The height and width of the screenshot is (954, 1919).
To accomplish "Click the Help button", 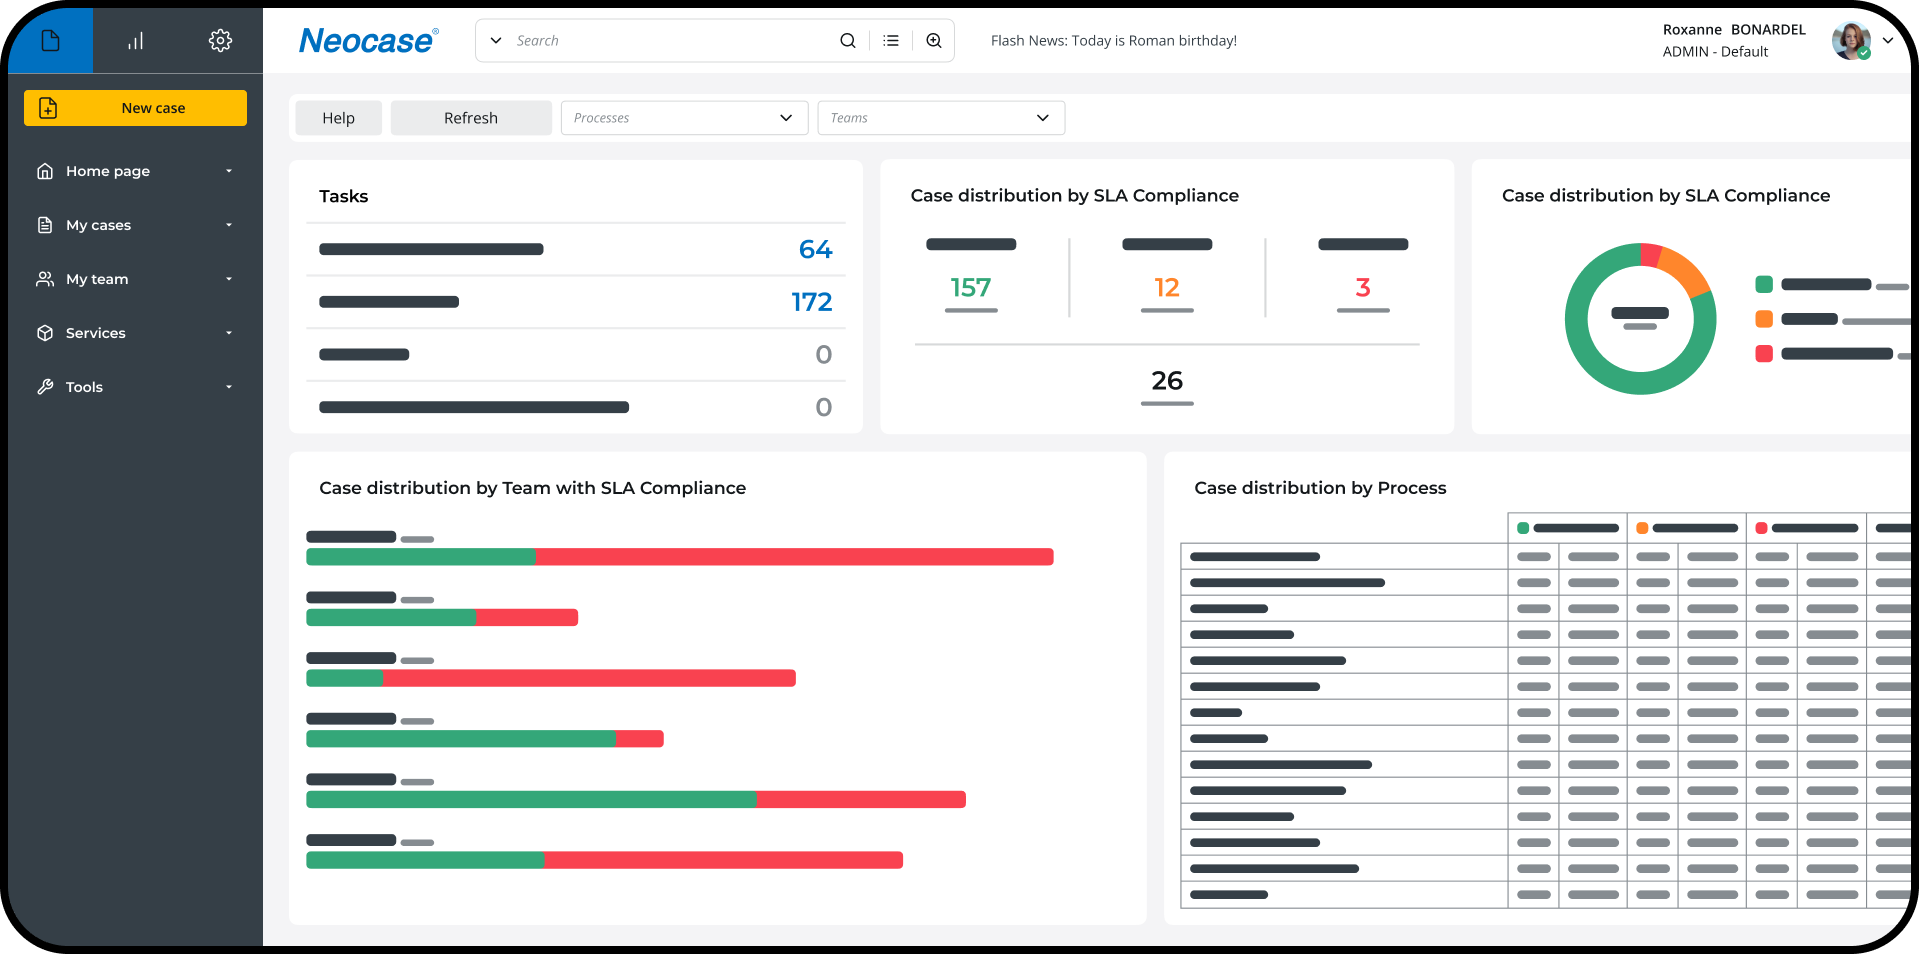I will [338, 118].
